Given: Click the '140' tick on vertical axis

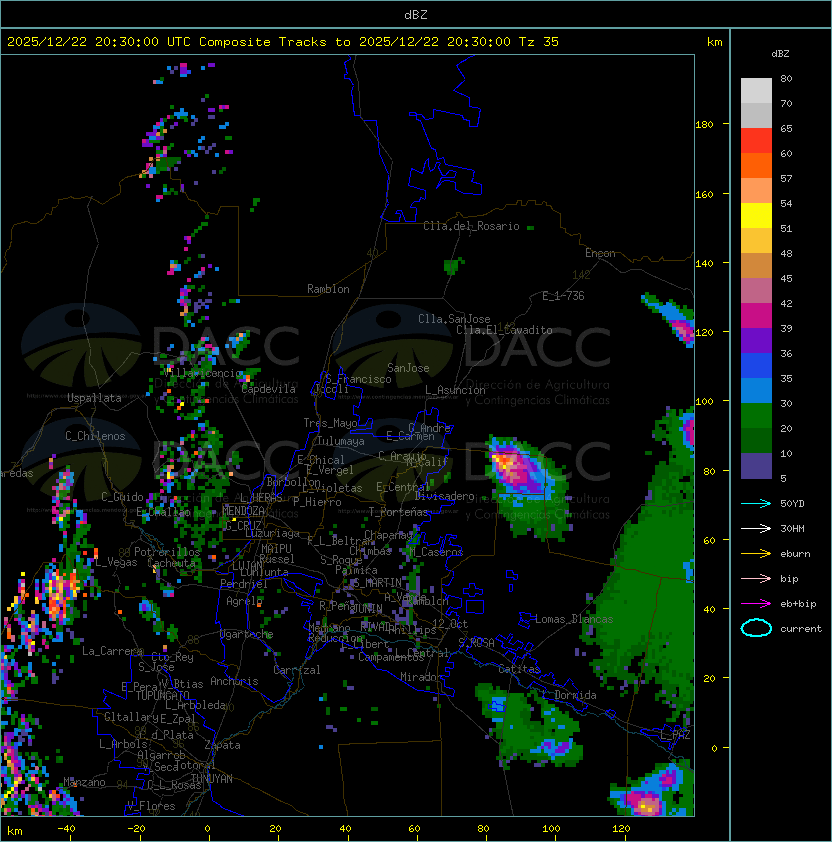Looking at the screenshot, I should point(704,264).
